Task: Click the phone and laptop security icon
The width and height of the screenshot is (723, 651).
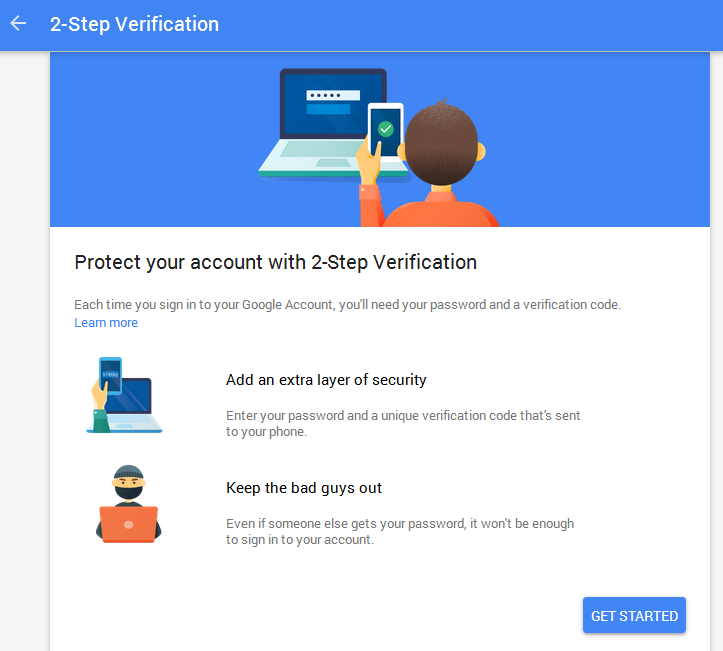Action: click(124, 395)
